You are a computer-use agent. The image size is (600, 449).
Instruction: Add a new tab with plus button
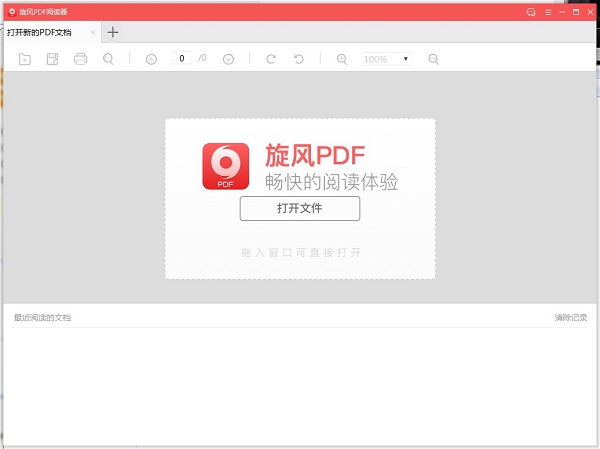(113, 32)
